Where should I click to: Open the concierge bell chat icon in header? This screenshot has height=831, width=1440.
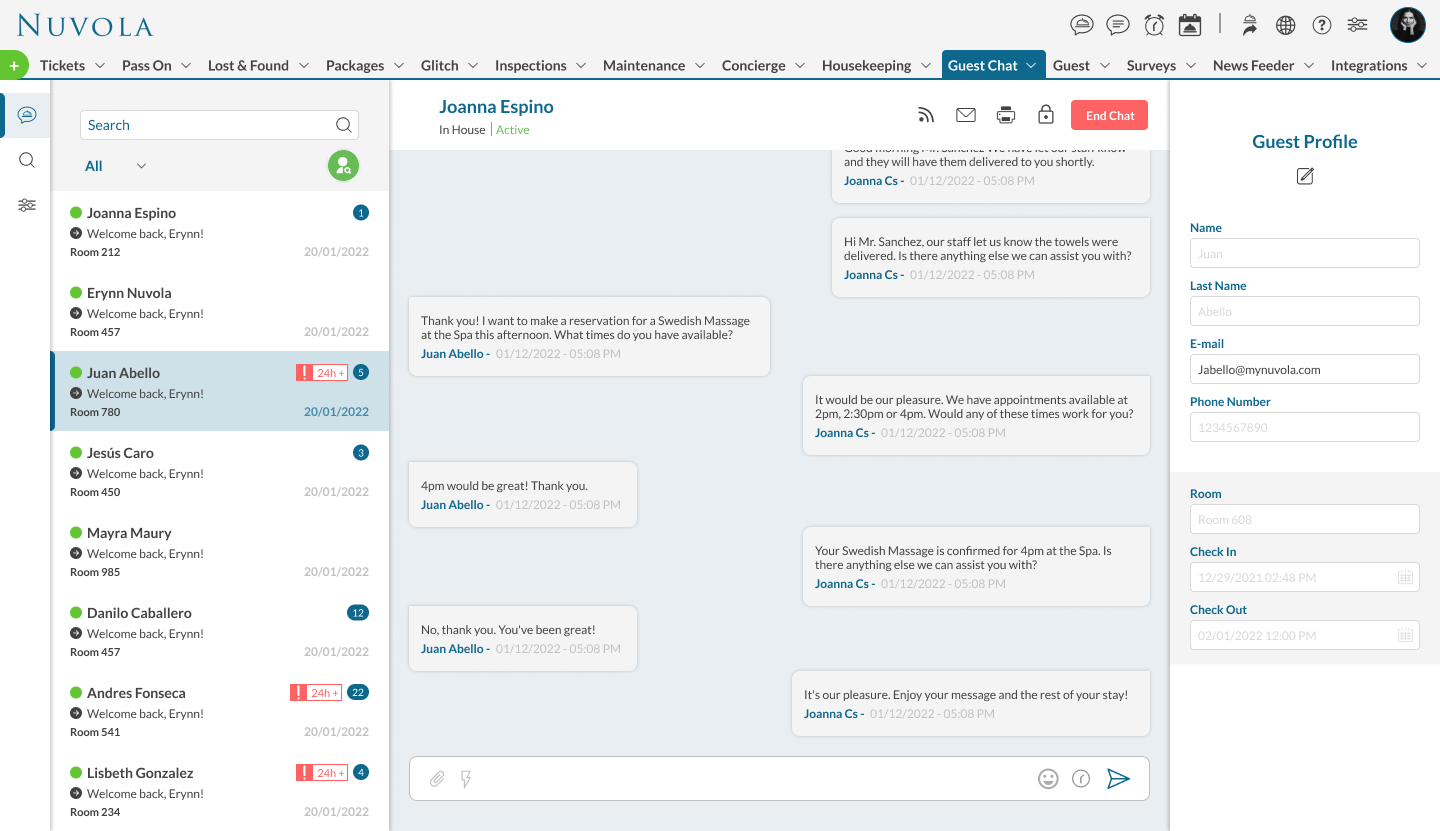click(1082, 25)
